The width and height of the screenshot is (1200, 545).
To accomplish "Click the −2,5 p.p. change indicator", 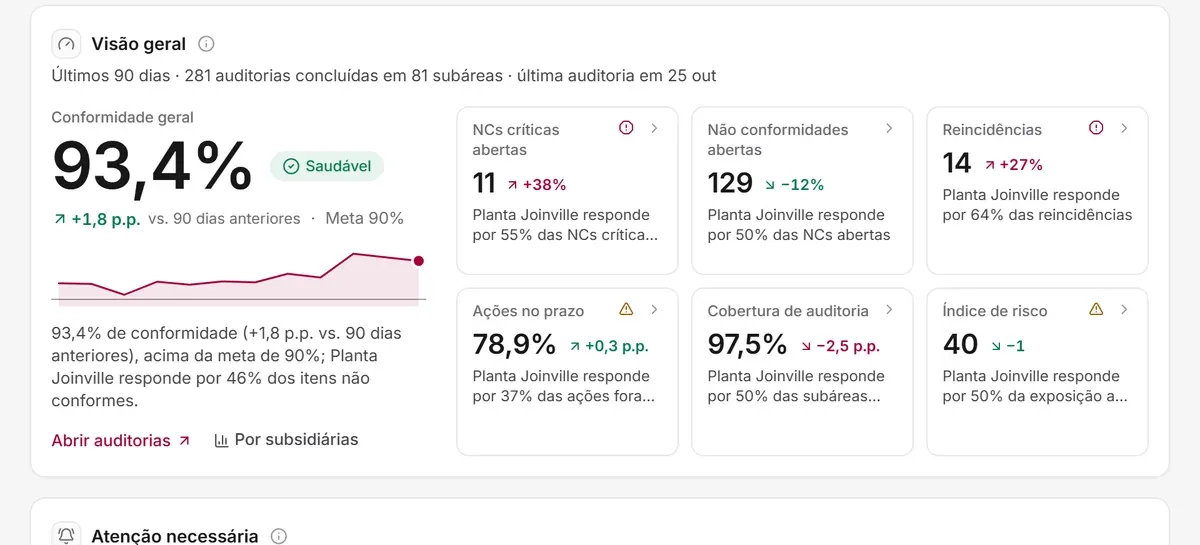I will (x=840, y=346).
